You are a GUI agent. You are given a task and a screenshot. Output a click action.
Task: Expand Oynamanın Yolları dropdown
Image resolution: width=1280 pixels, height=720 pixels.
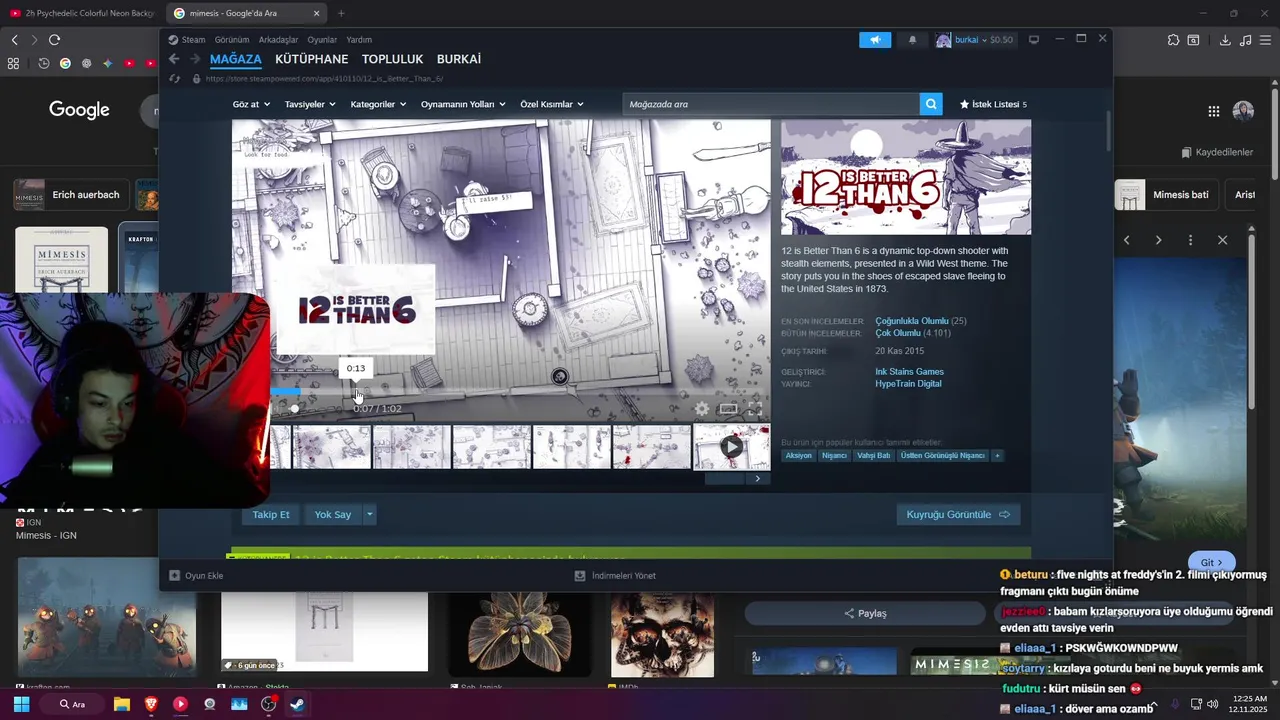(x=463, y=104)
